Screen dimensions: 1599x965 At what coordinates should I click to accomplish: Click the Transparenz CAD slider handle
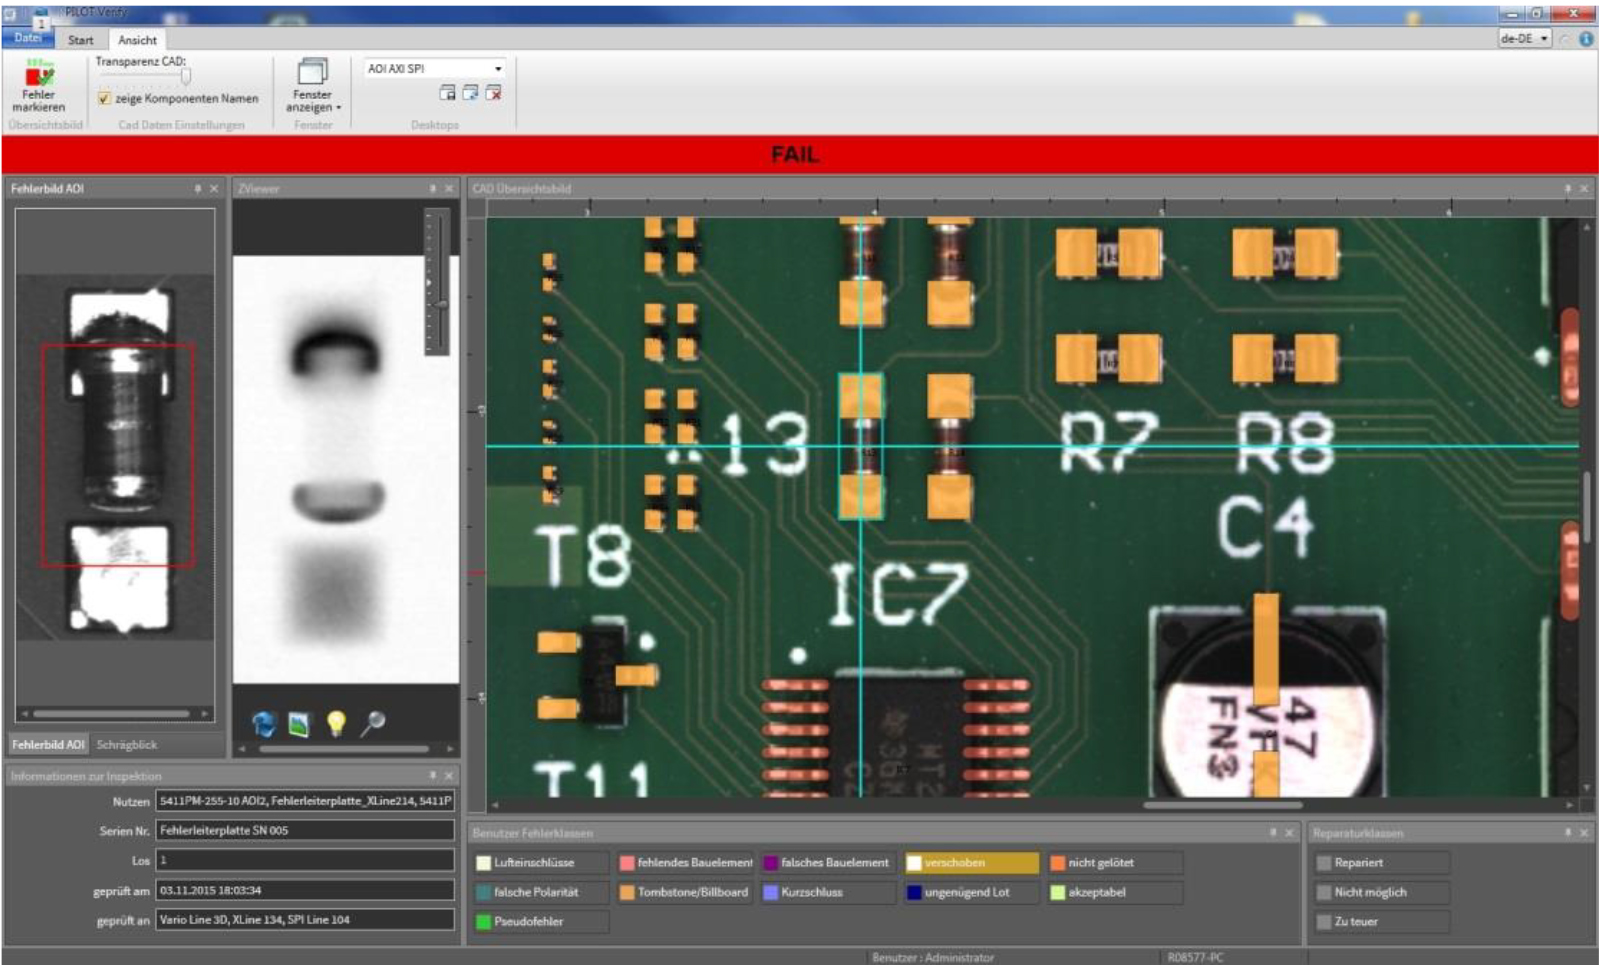[x=186, y=76]
